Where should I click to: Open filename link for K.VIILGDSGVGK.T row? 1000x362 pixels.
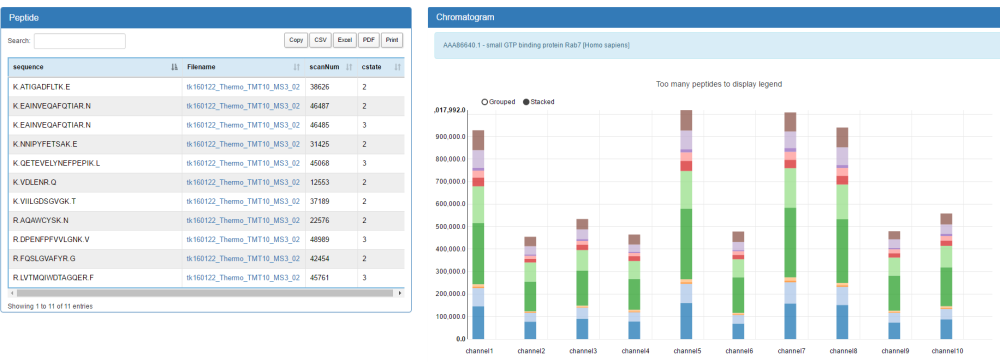coord(243,201)
